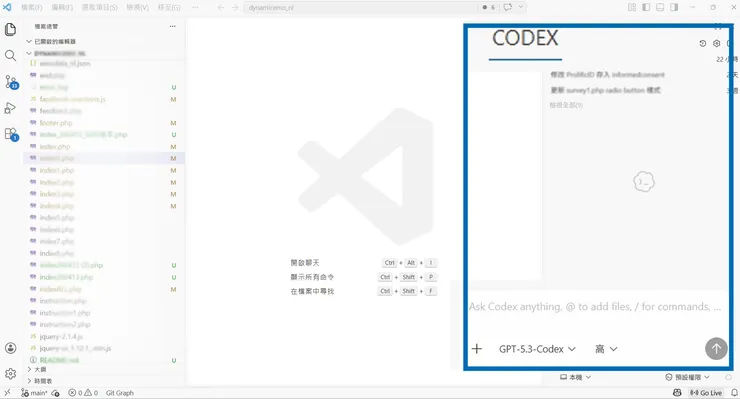The width and height of the screenshot is (740, 399).
Task: Open the 本機 environment dropdown
Action: [575, 377]
